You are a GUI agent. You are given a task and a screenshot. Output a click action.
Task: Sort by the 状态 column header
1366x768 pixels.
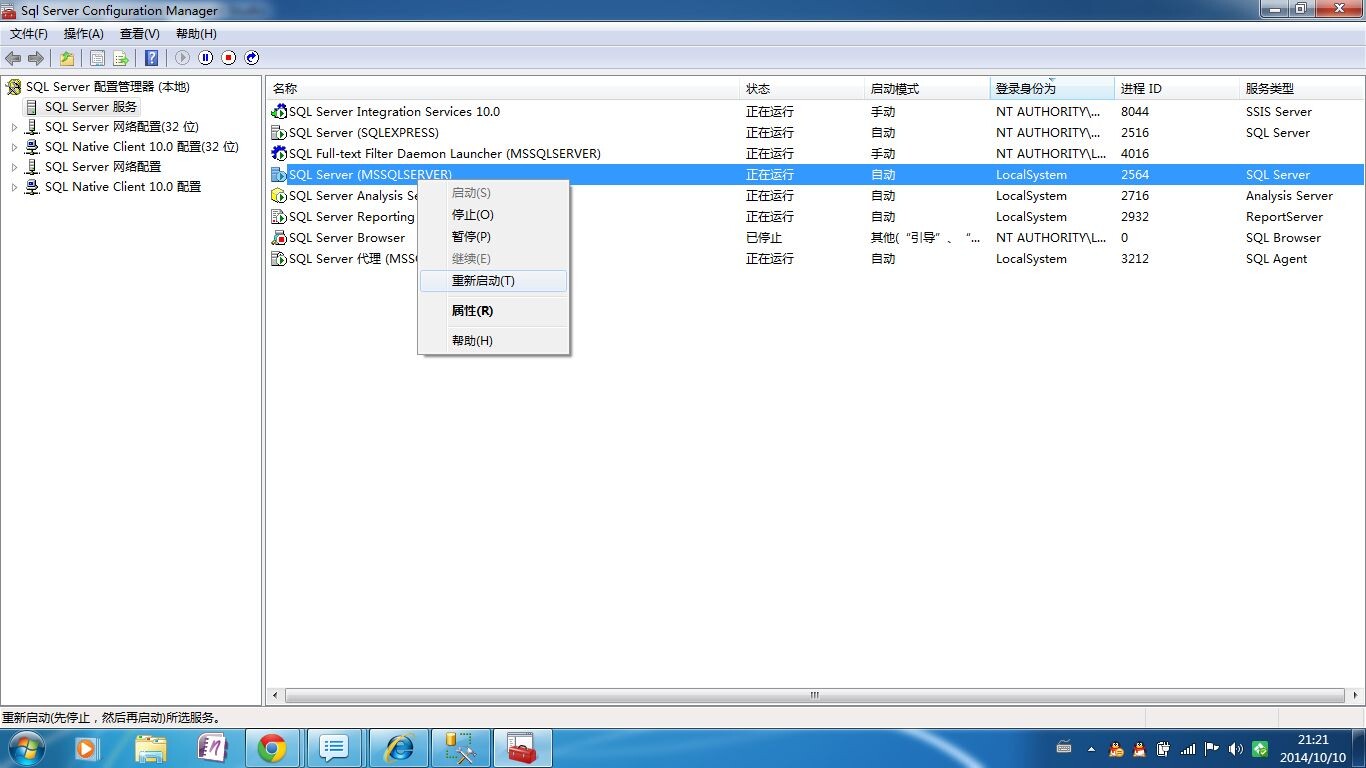pyautogui.click(x=802, y=89)
